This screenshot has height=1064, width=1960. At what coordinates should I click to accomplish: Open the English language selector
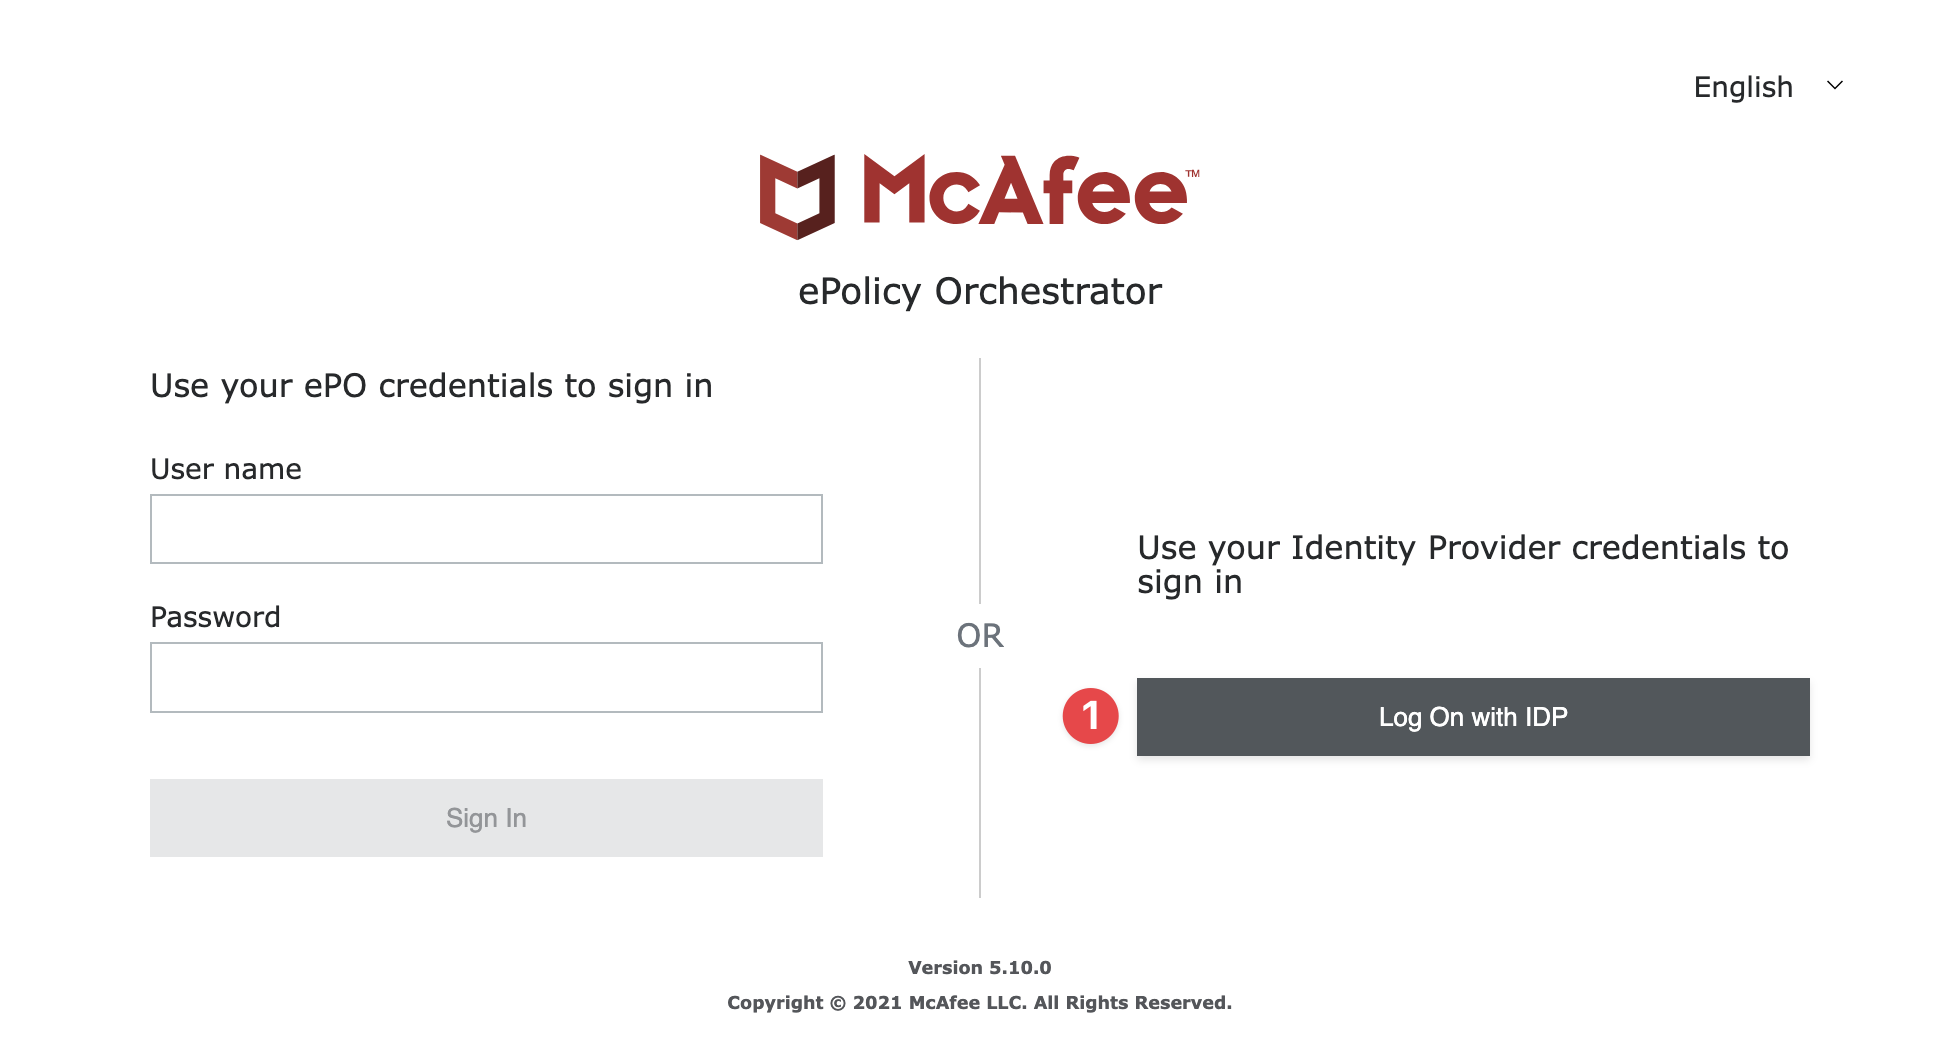(1743, 87)
